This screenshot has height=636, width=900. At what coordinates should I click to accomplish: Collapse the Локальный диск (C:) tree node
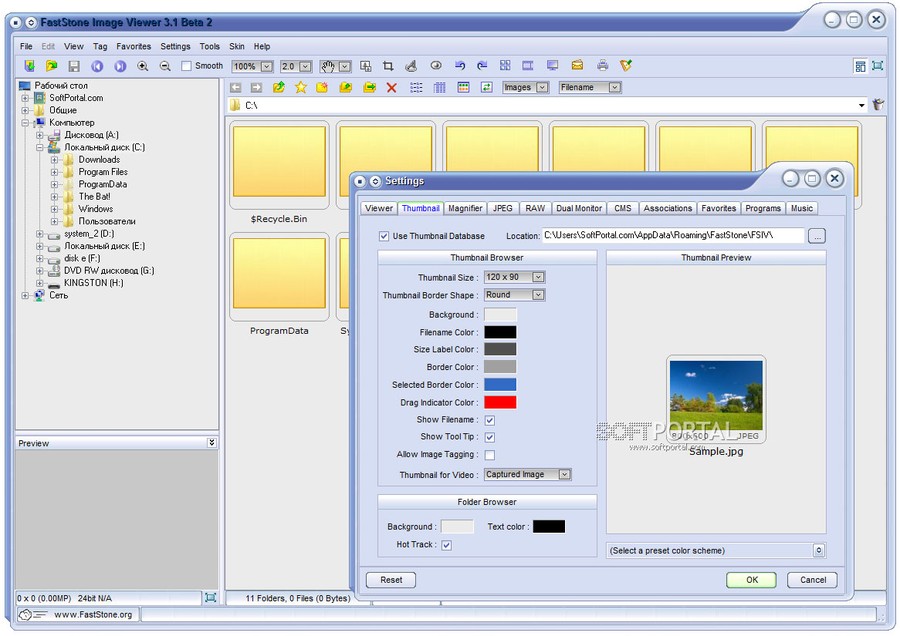tap(40, 148)
